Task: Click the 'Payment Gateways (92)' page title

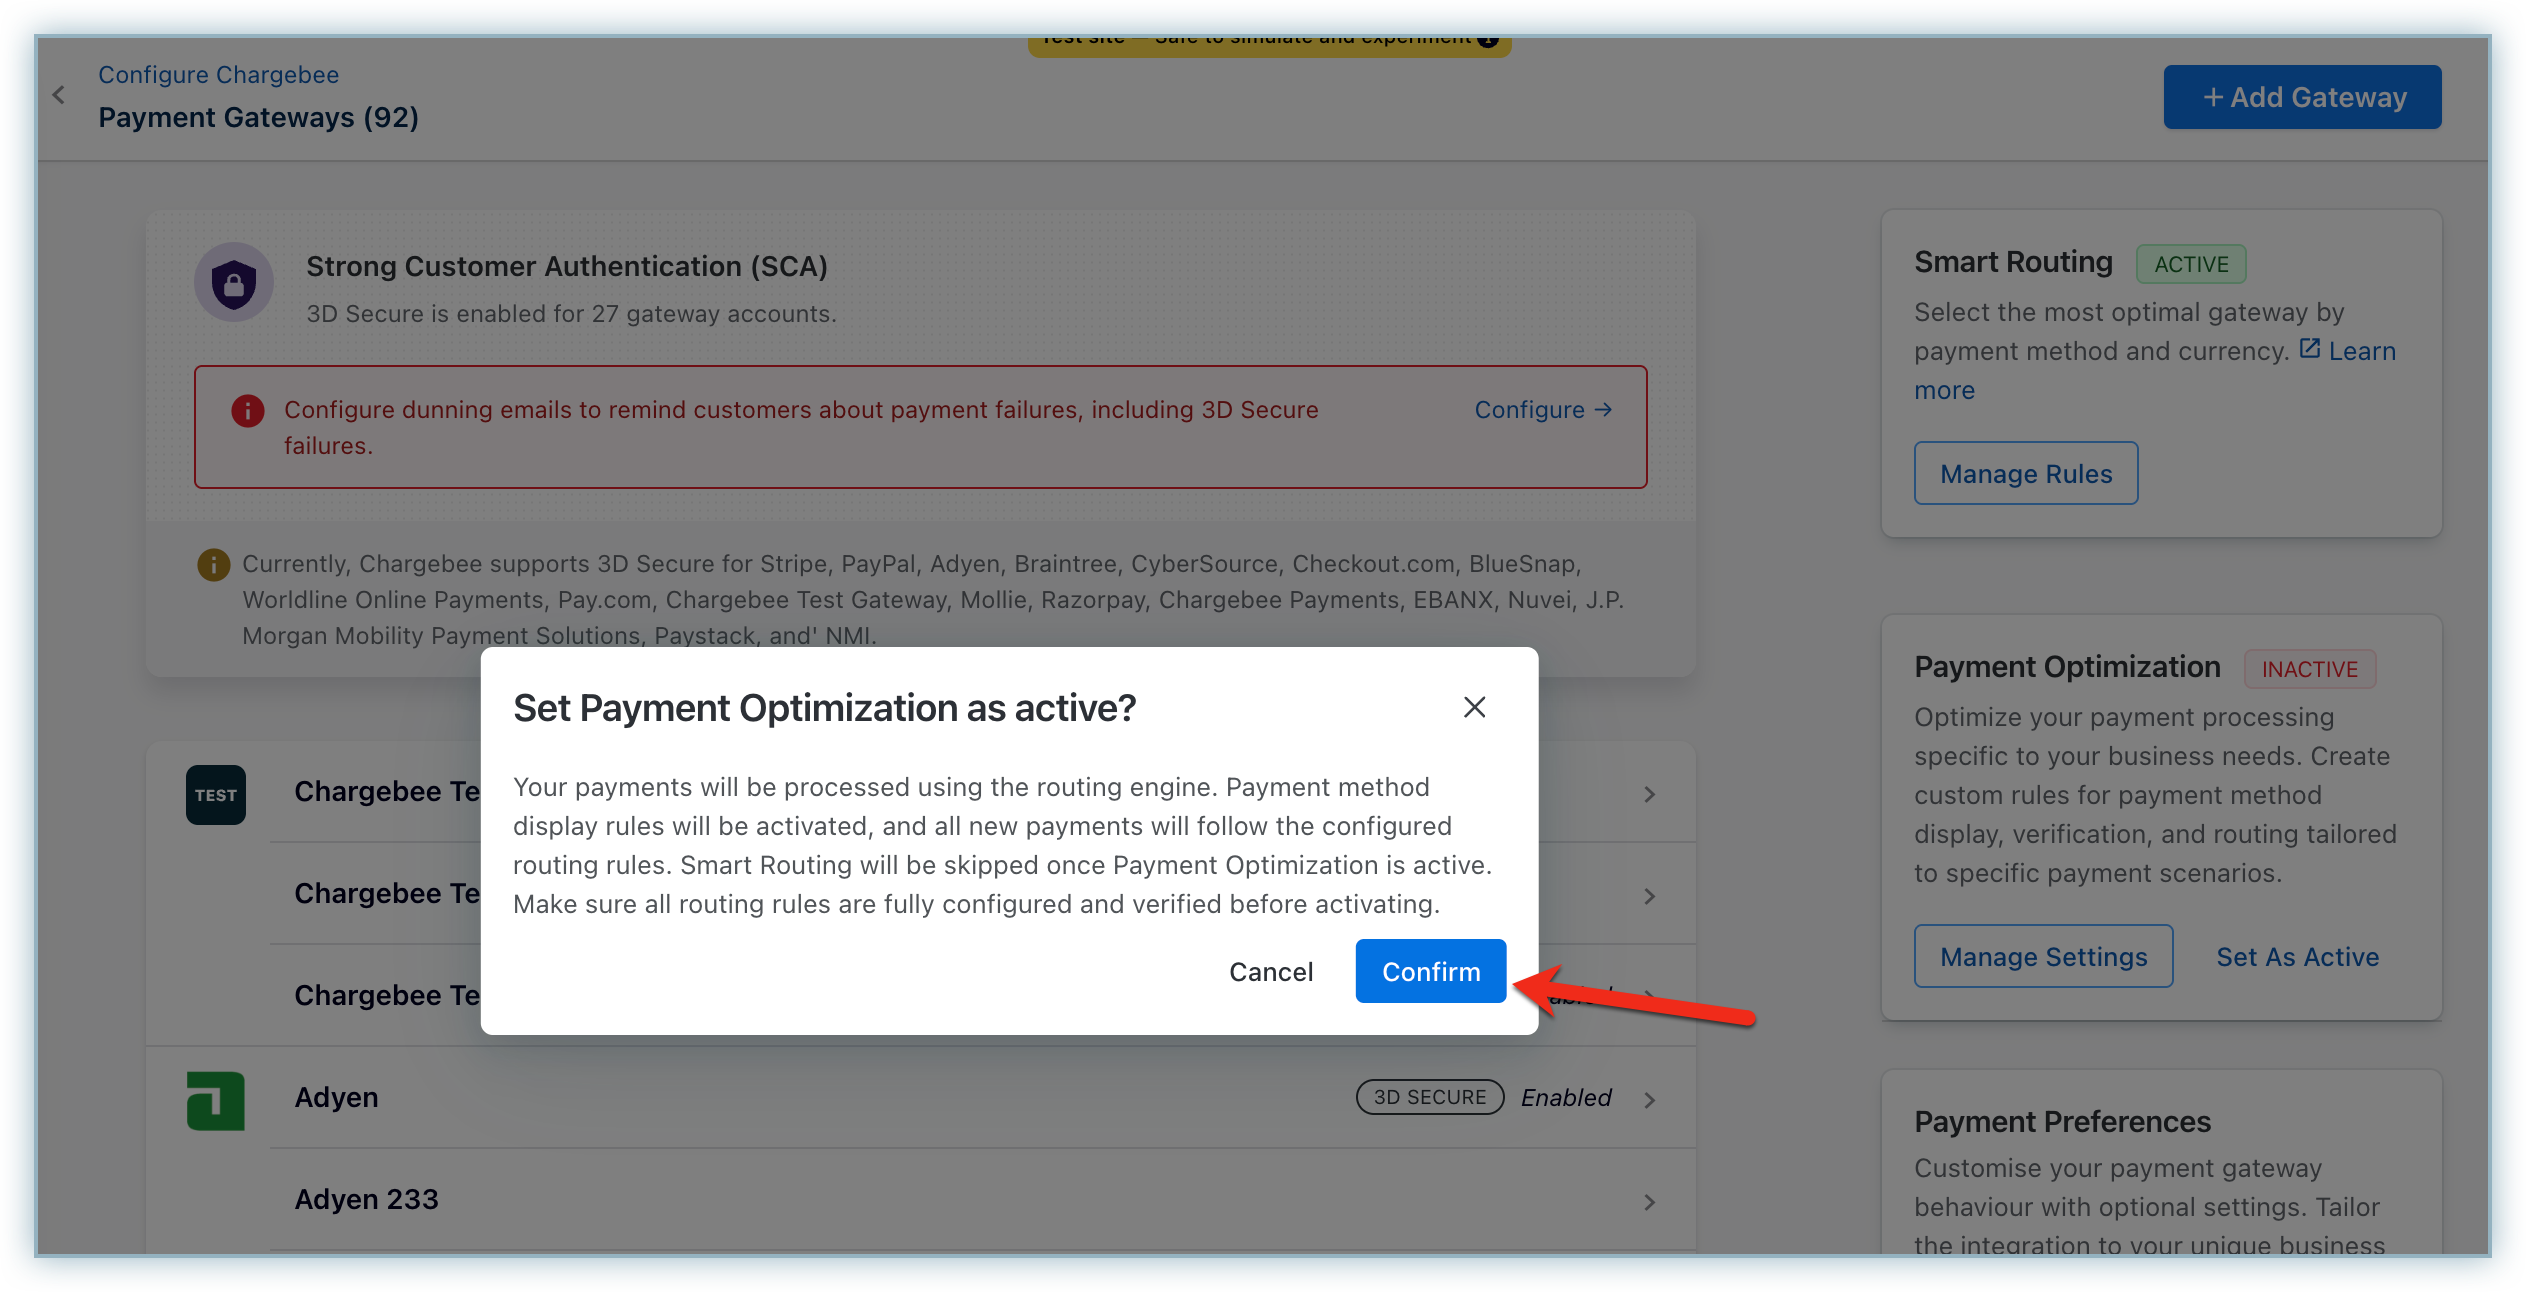Action: [x=258, y=117]
